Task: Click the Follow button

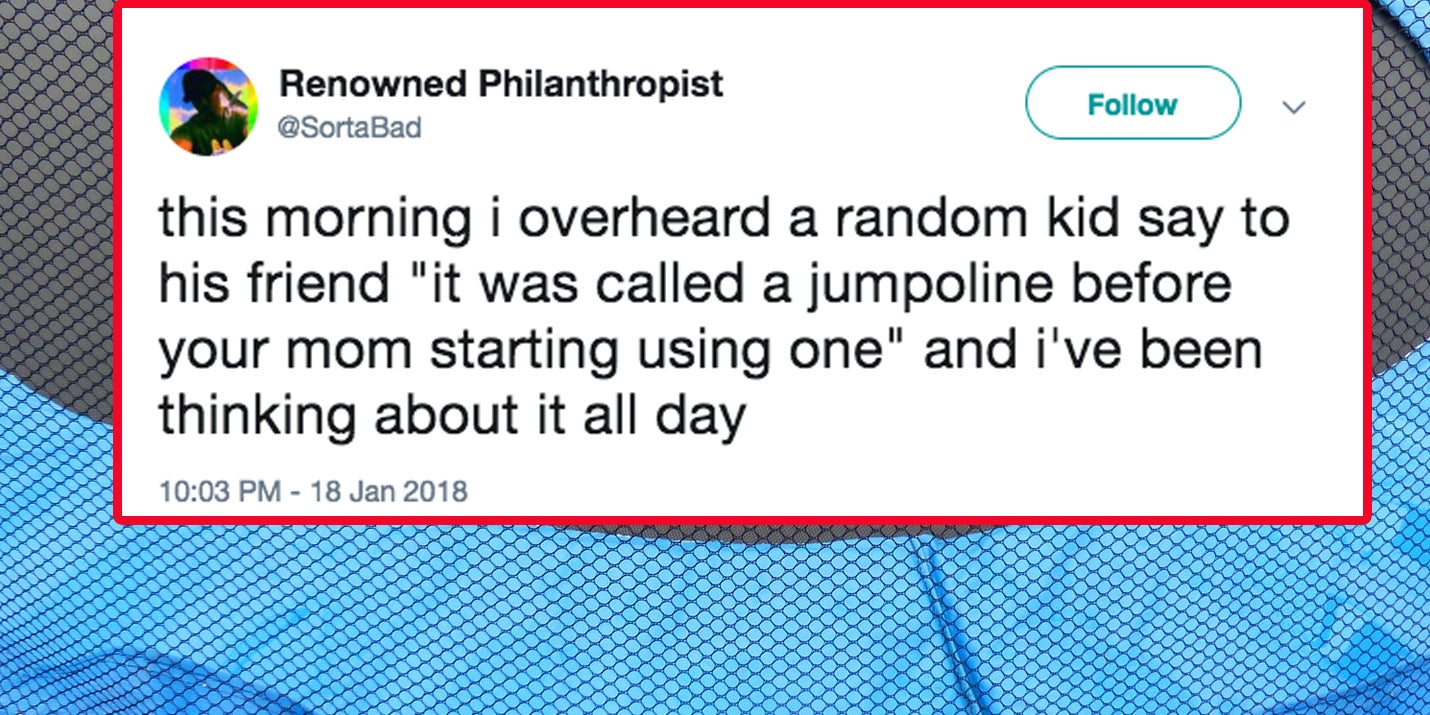Action: (x=1132, y=103)
